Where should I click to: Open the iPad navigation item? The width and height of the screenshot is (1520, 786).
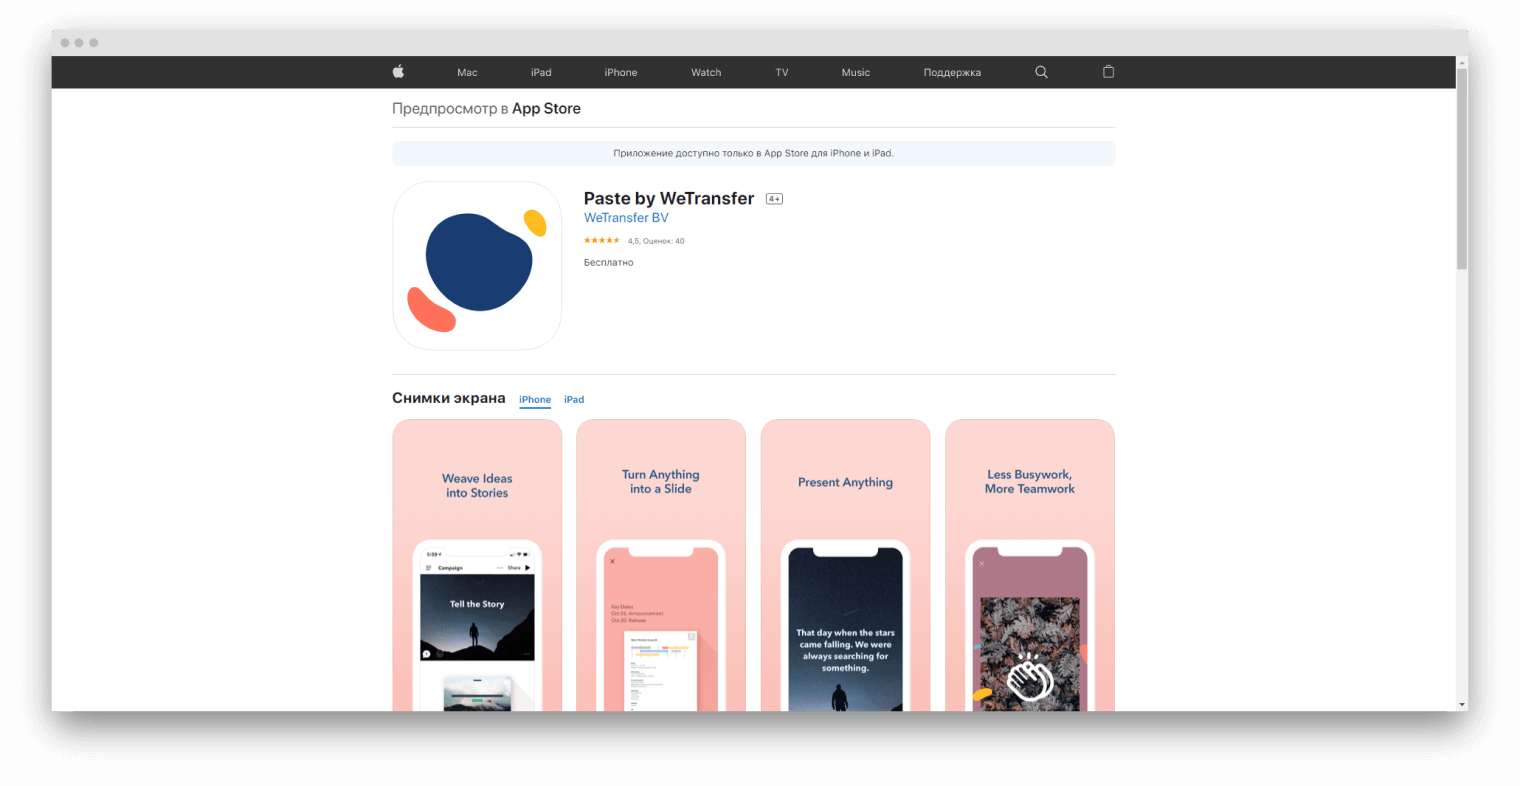pyautogui.click(x=541, y=72)
